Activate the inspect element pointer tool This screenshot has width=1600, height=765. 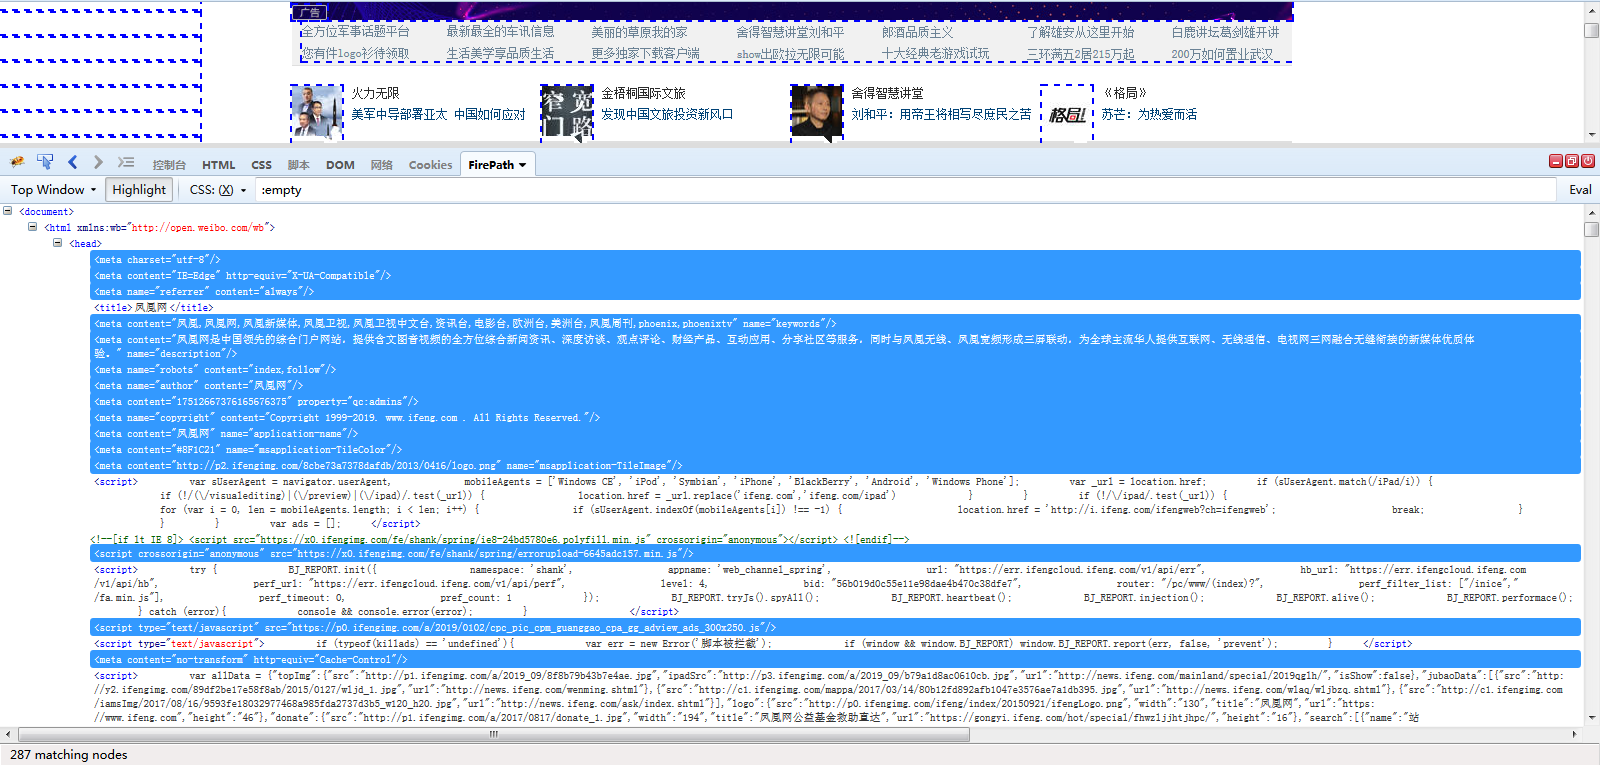[x=45, y=162]
